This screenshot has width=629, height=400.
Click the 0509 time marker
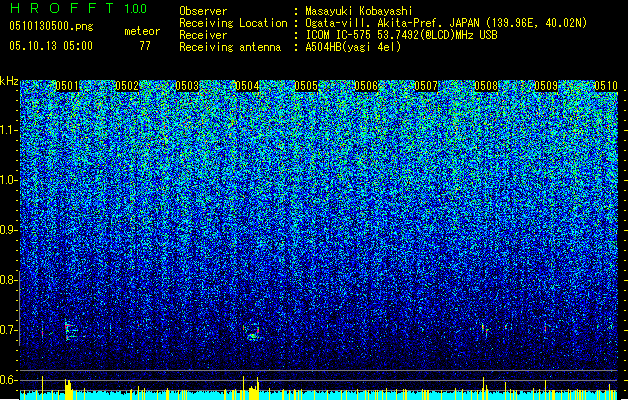pyautogui.click(x=546, y=86)
